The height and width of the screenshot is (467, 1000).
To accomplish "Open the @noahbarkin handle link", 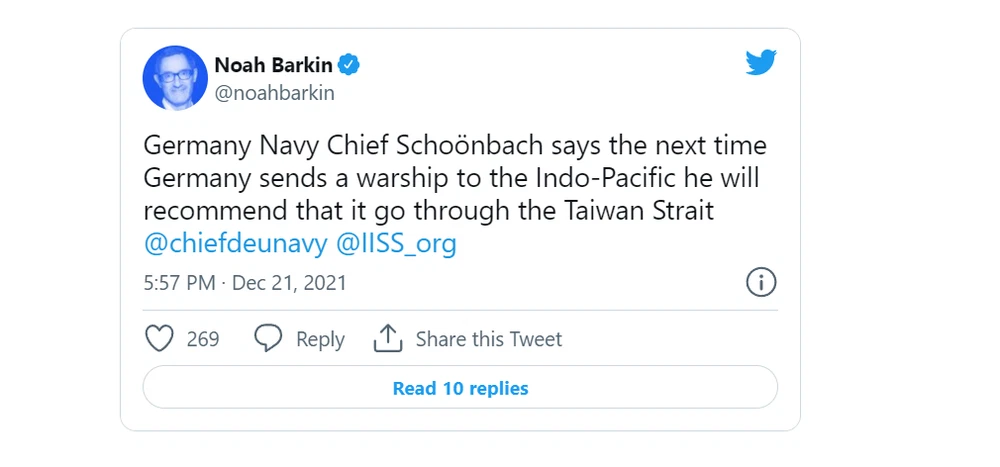I will [x=274, y=93].
